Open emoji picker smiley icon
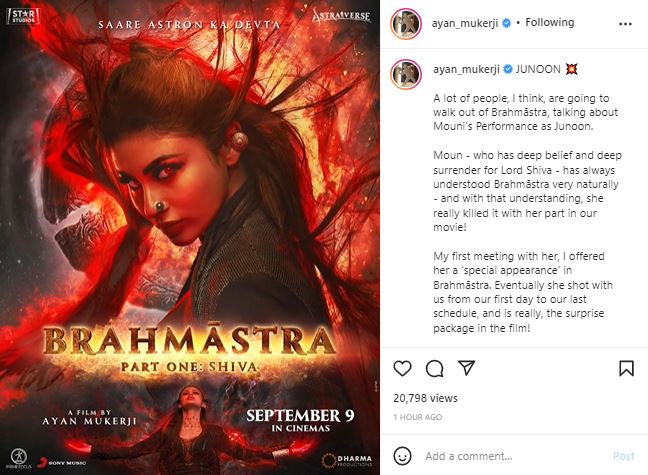 pos(402,456)
